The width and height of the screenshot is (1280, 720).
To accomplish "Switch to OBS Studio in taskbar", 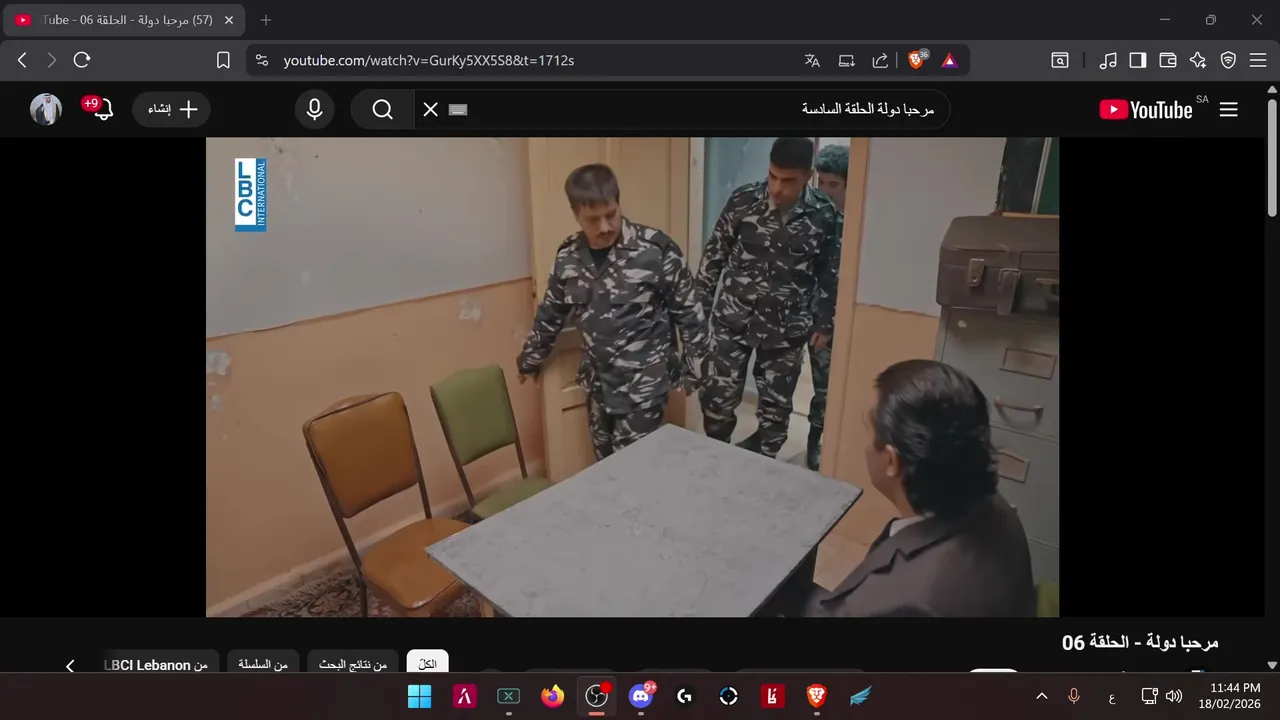I will 597,696.
